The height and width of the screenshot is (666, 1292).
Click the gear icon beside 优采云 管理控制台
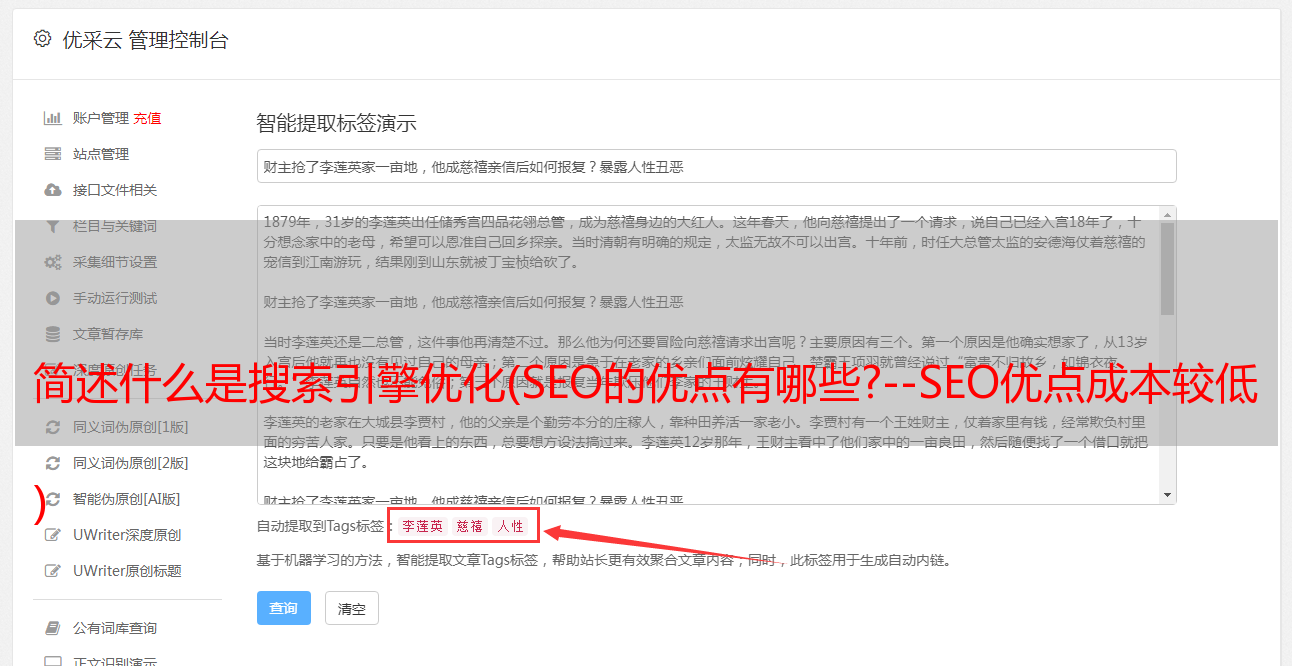(x=42, y=39)
